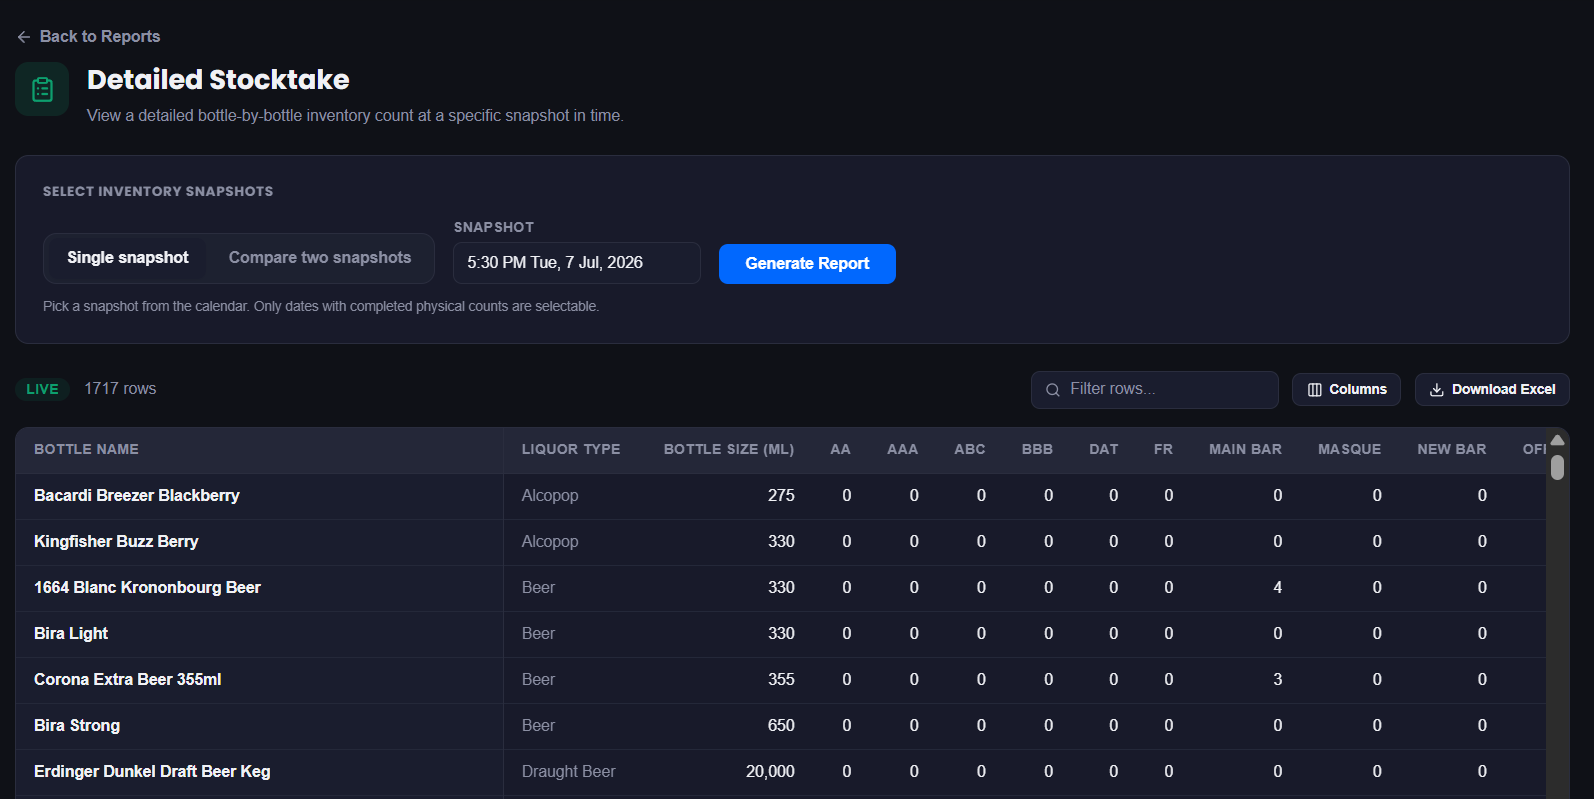Select the Bacardi Breezer Blackberry row name
Image resolution: width=1594 pixels, height=799 pixels.
tap(137, 496)
